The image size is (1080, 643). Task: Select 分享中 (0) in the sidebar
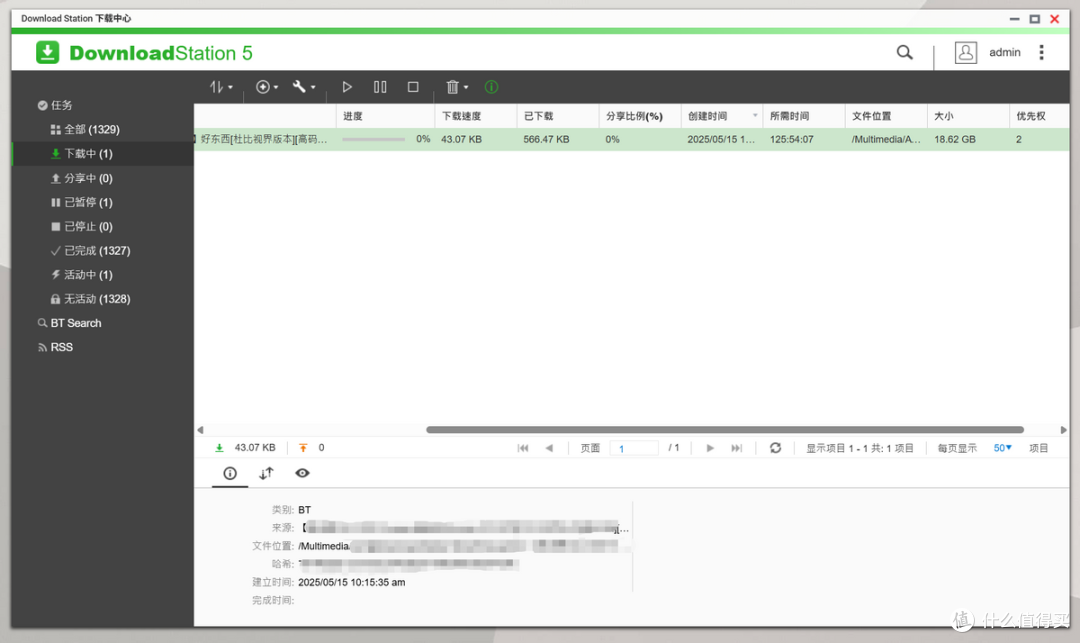[102, 178]
